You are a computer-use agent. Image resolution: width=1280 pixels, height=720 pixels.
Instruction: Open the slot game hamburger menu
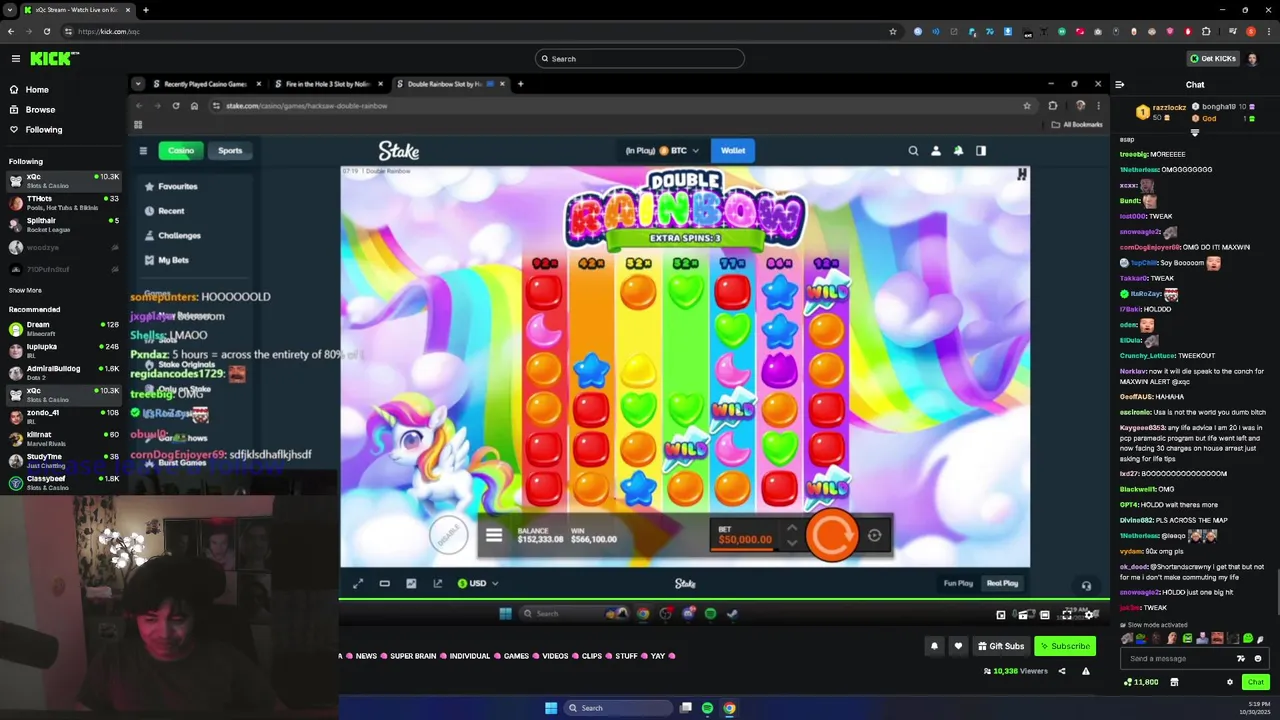(494, 535)
